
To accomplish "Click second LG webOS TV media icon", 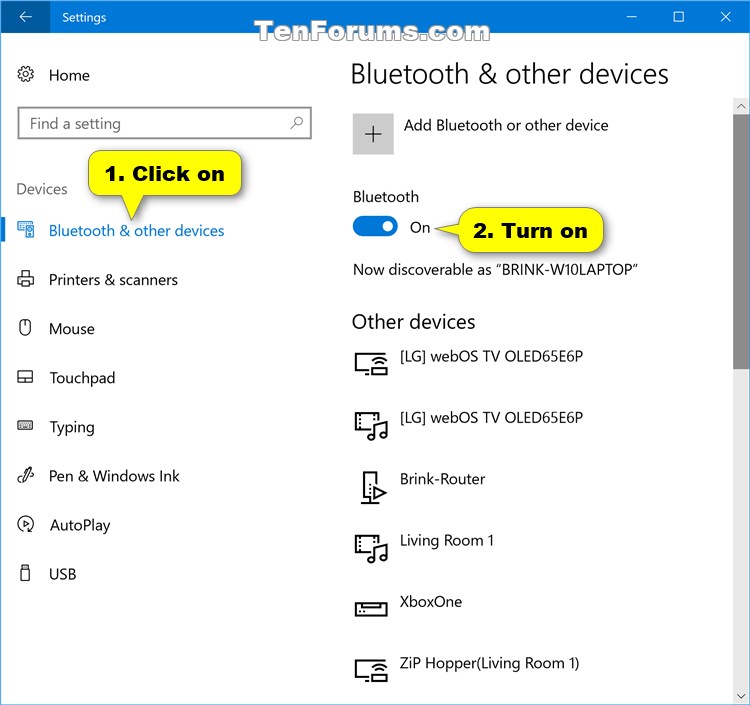I will [x=371, y=426].
